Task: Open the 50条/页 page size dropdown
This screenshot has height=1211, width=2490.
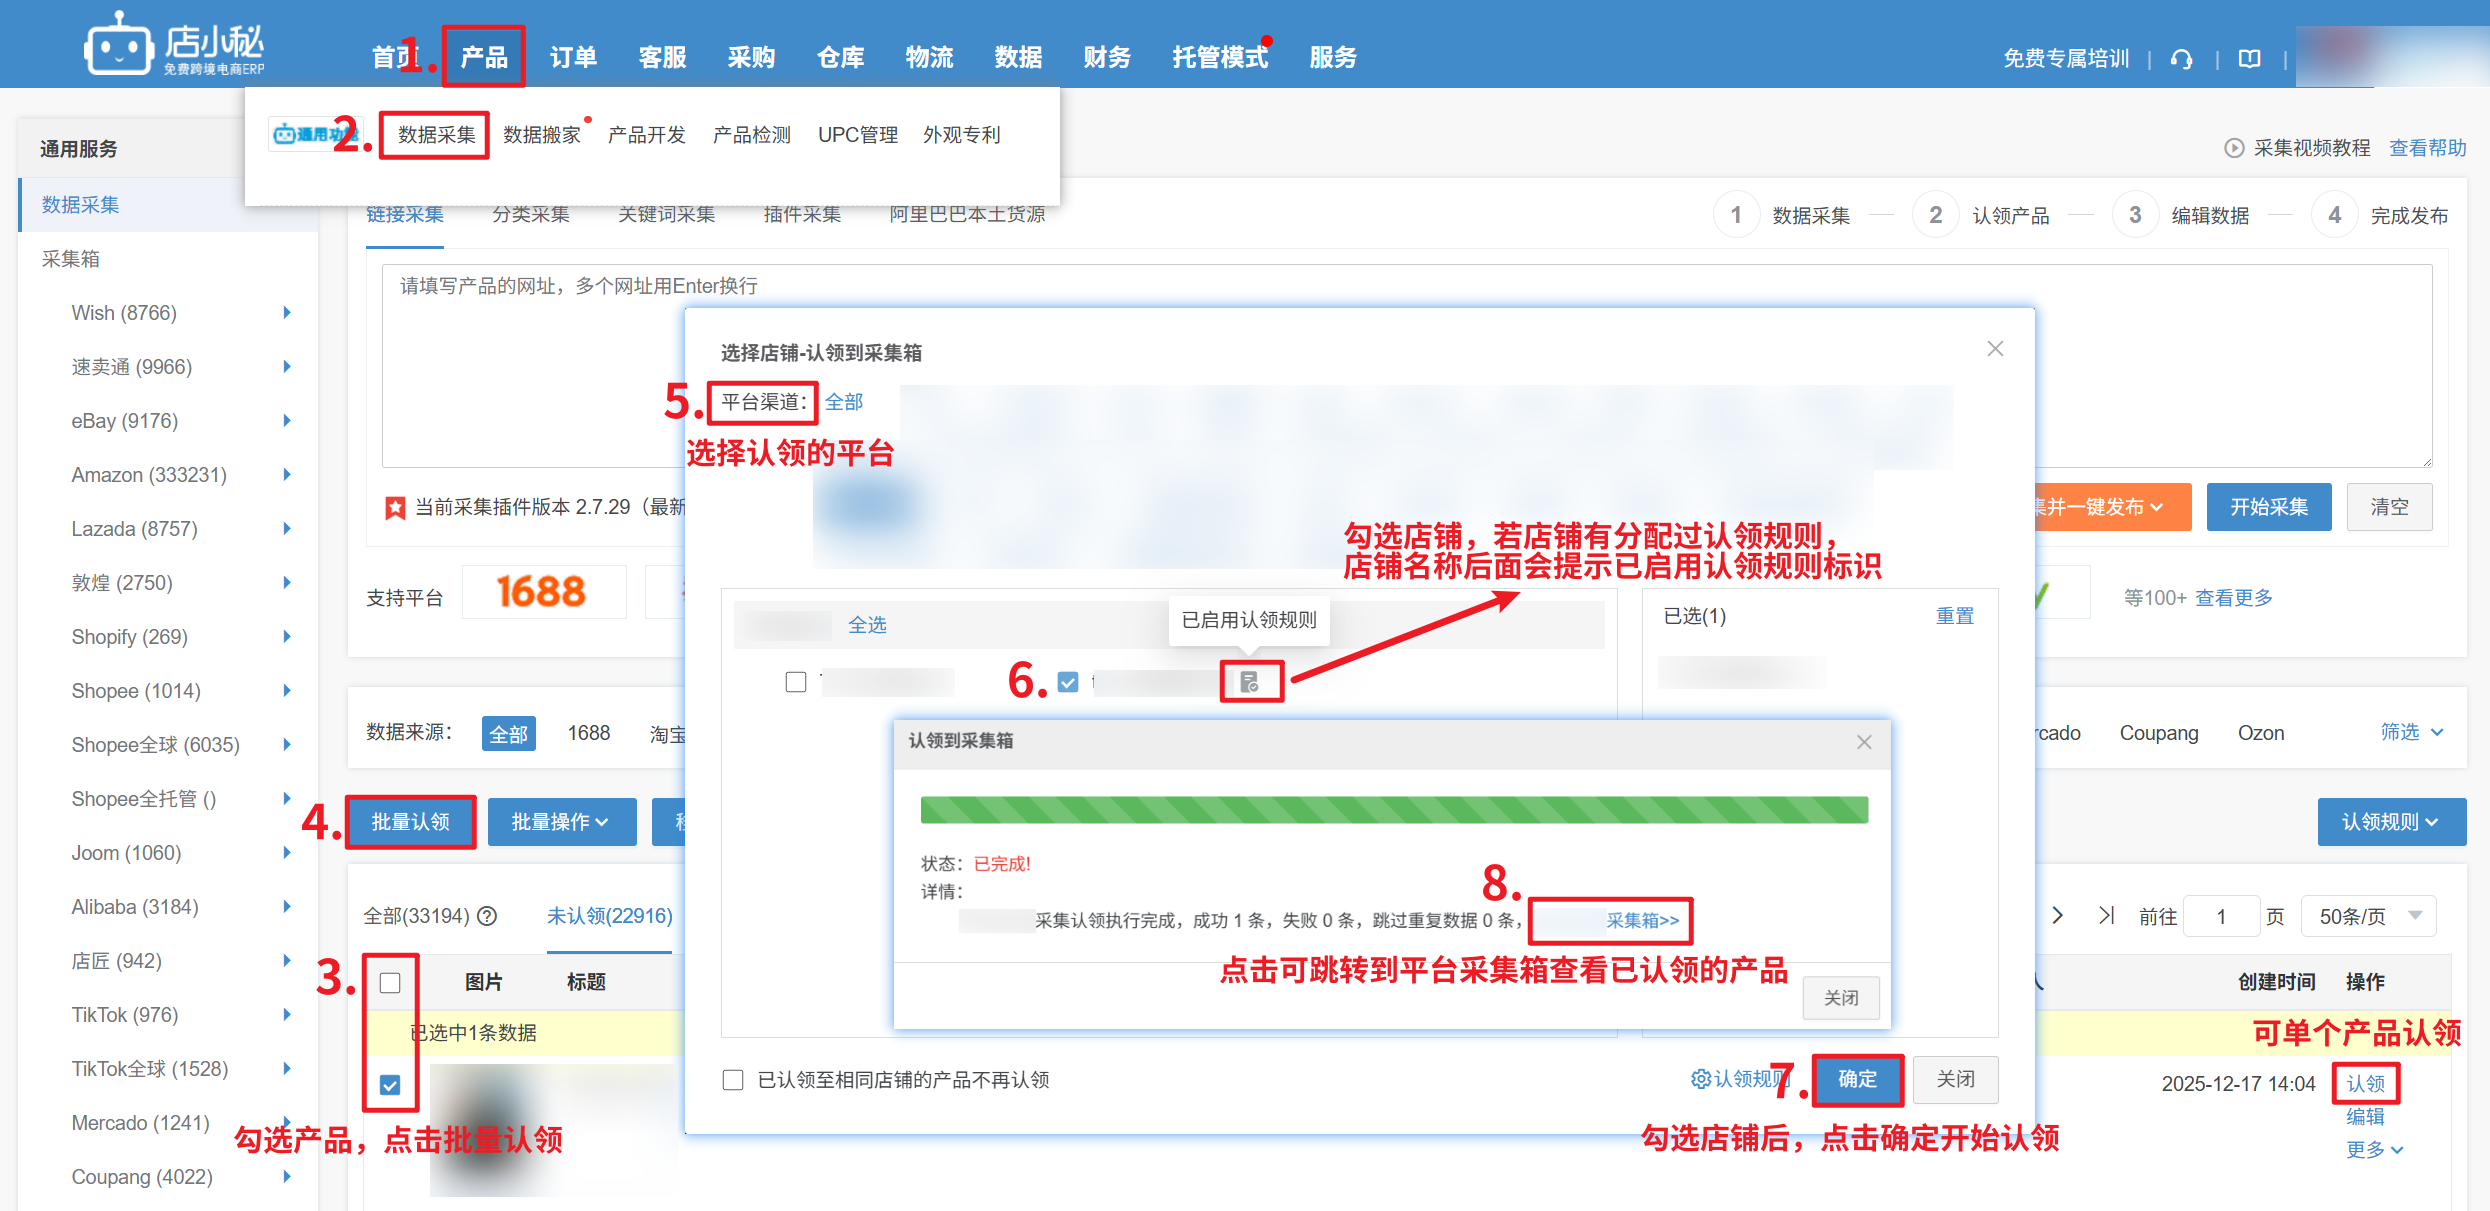Action: pos(2367,916)
